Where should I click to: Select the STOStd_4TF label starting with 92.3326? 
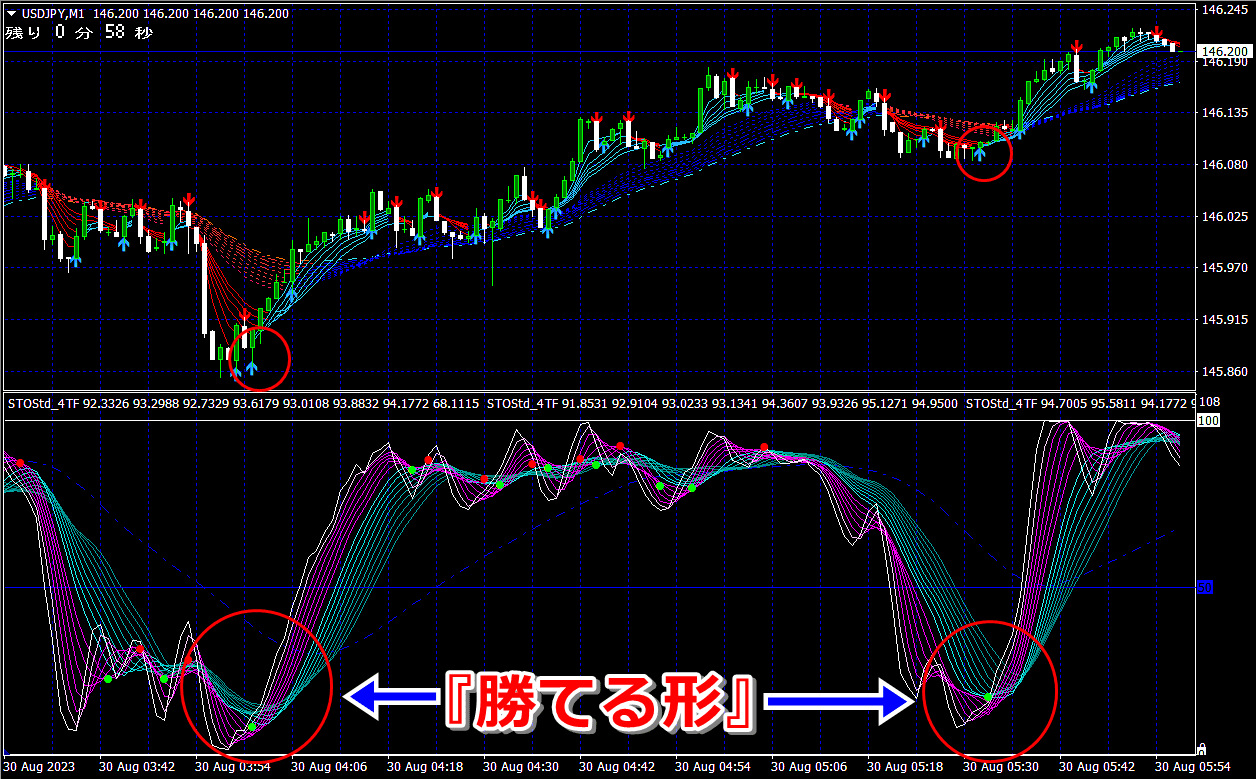(243, 404)
